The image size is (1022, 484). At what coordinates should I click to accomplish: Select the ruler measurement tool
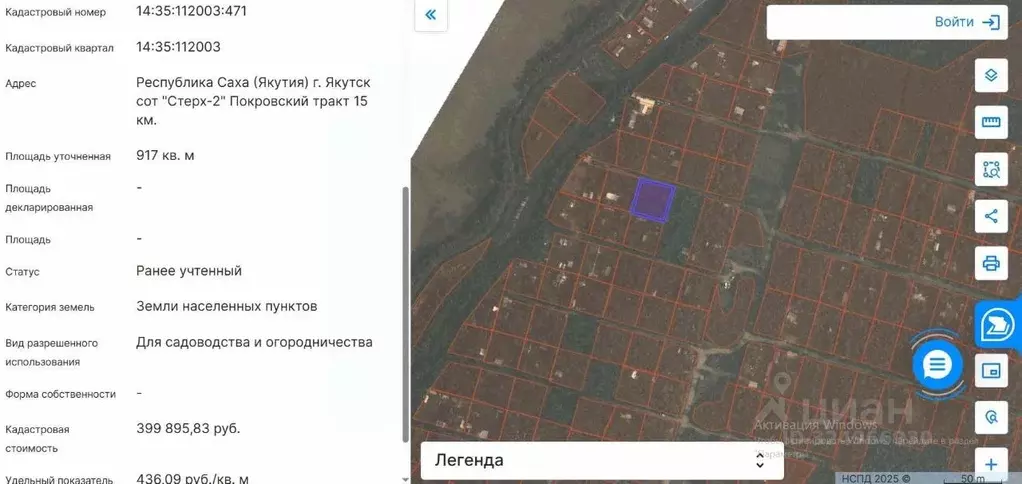[x=991, y=122]
